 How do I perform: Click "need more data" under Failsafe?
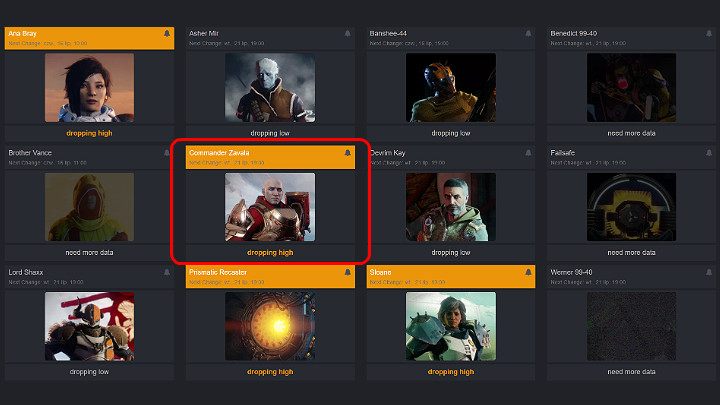631,252
